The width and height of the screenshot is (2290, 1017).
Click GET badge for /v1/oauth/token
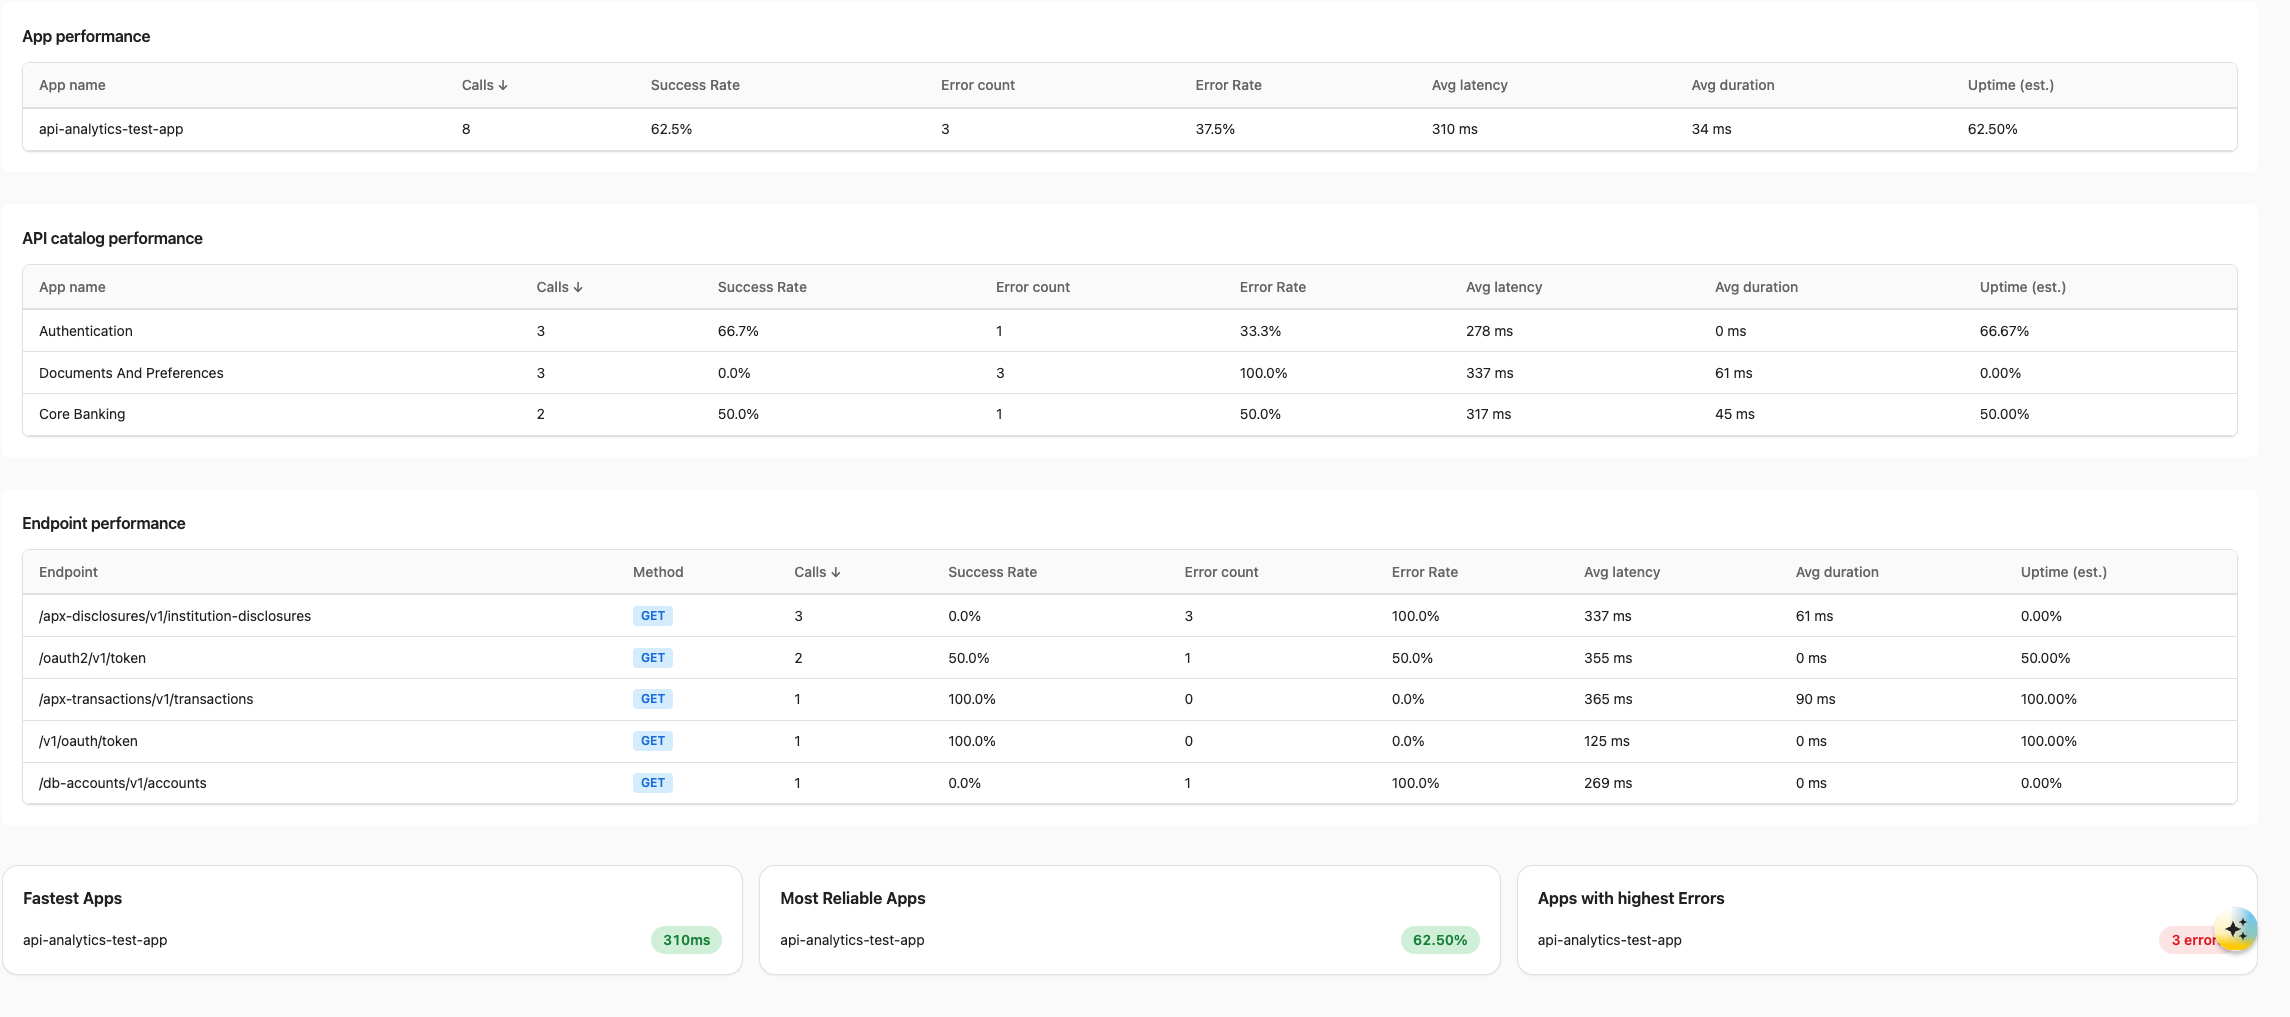(653, 741)
